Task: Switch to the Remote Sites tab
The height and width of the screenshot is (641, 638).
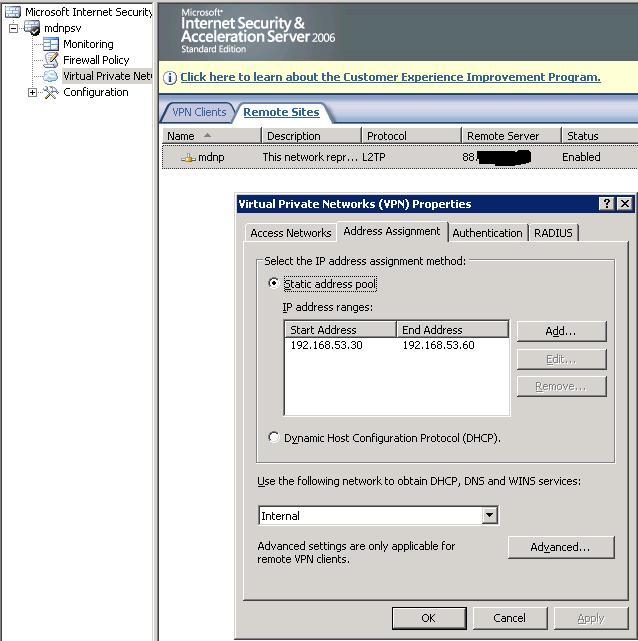Action: (281, 112)
